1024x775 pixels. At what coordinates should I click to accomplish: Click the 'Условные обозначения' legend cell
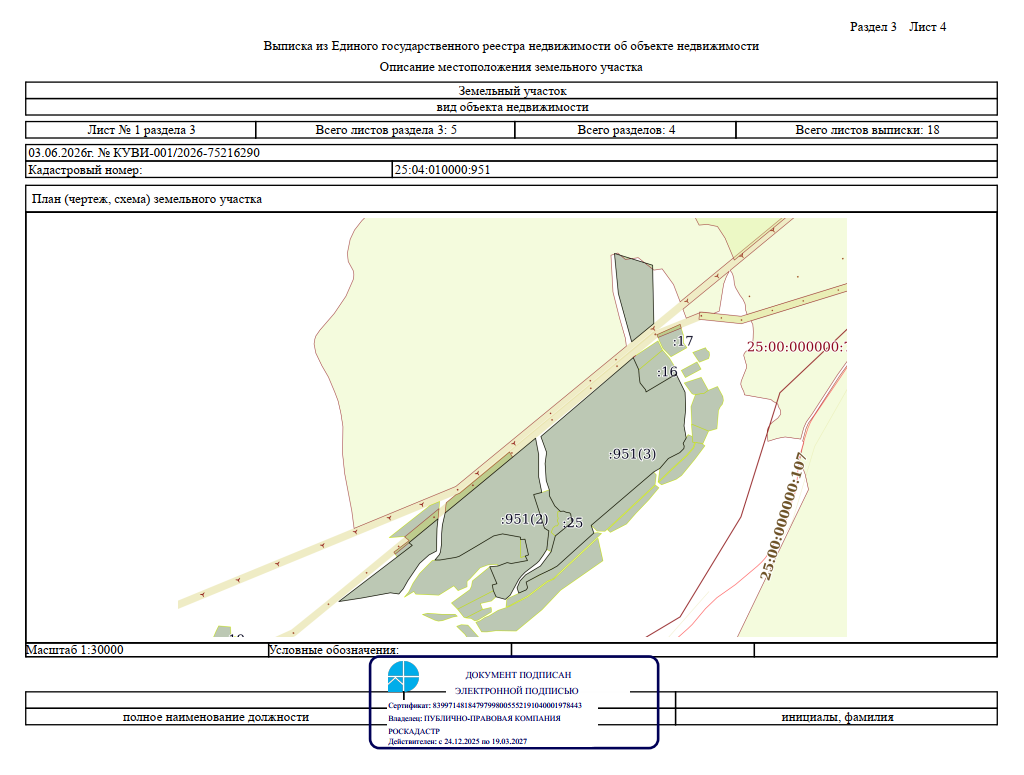pos(390,650)
